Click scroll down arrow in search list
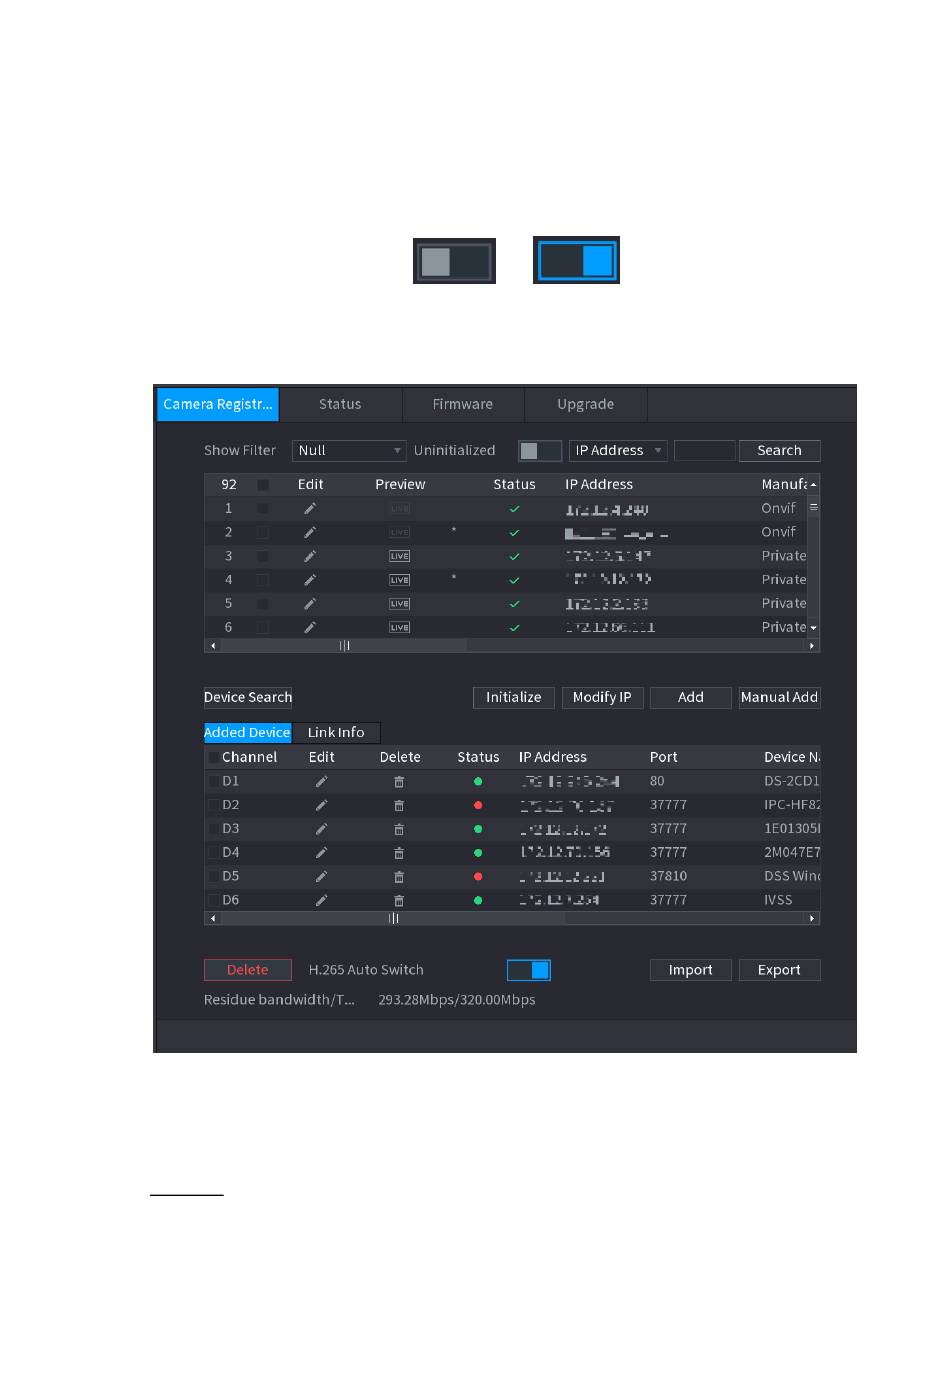Image resolution: width=950 pixels, height=1387 pixels. [x=814, y=628]
